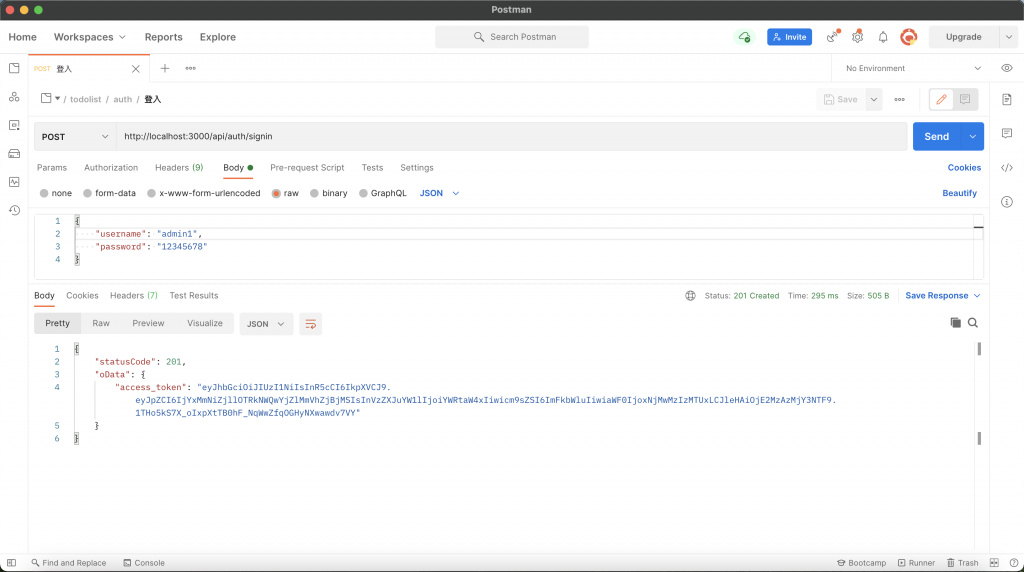Toggle the sidebar icon in status bar
The height and width of the screenshot is (572, 1024).
(x=11, y=563)
